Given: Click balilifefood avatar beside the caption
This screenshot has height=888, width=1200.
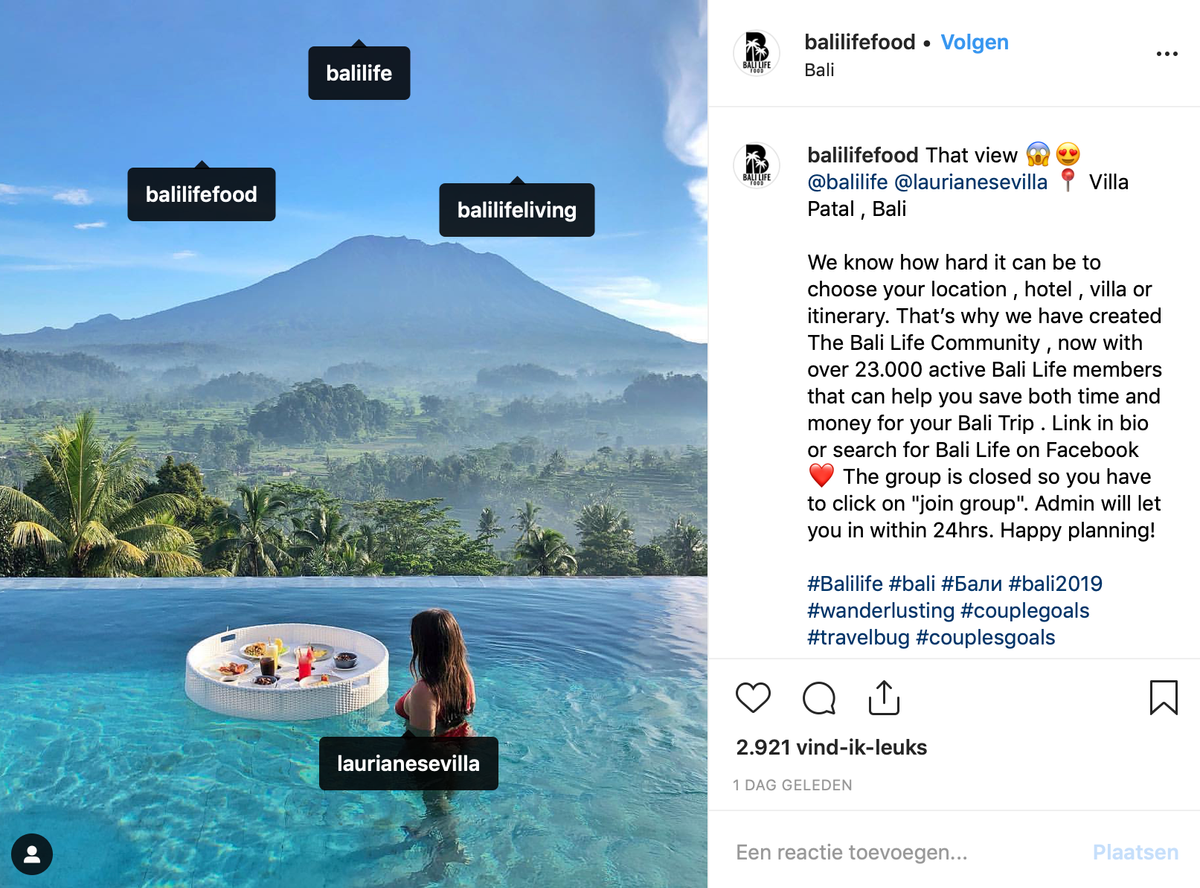Looking at the screenshot, I should coord(756,166).
